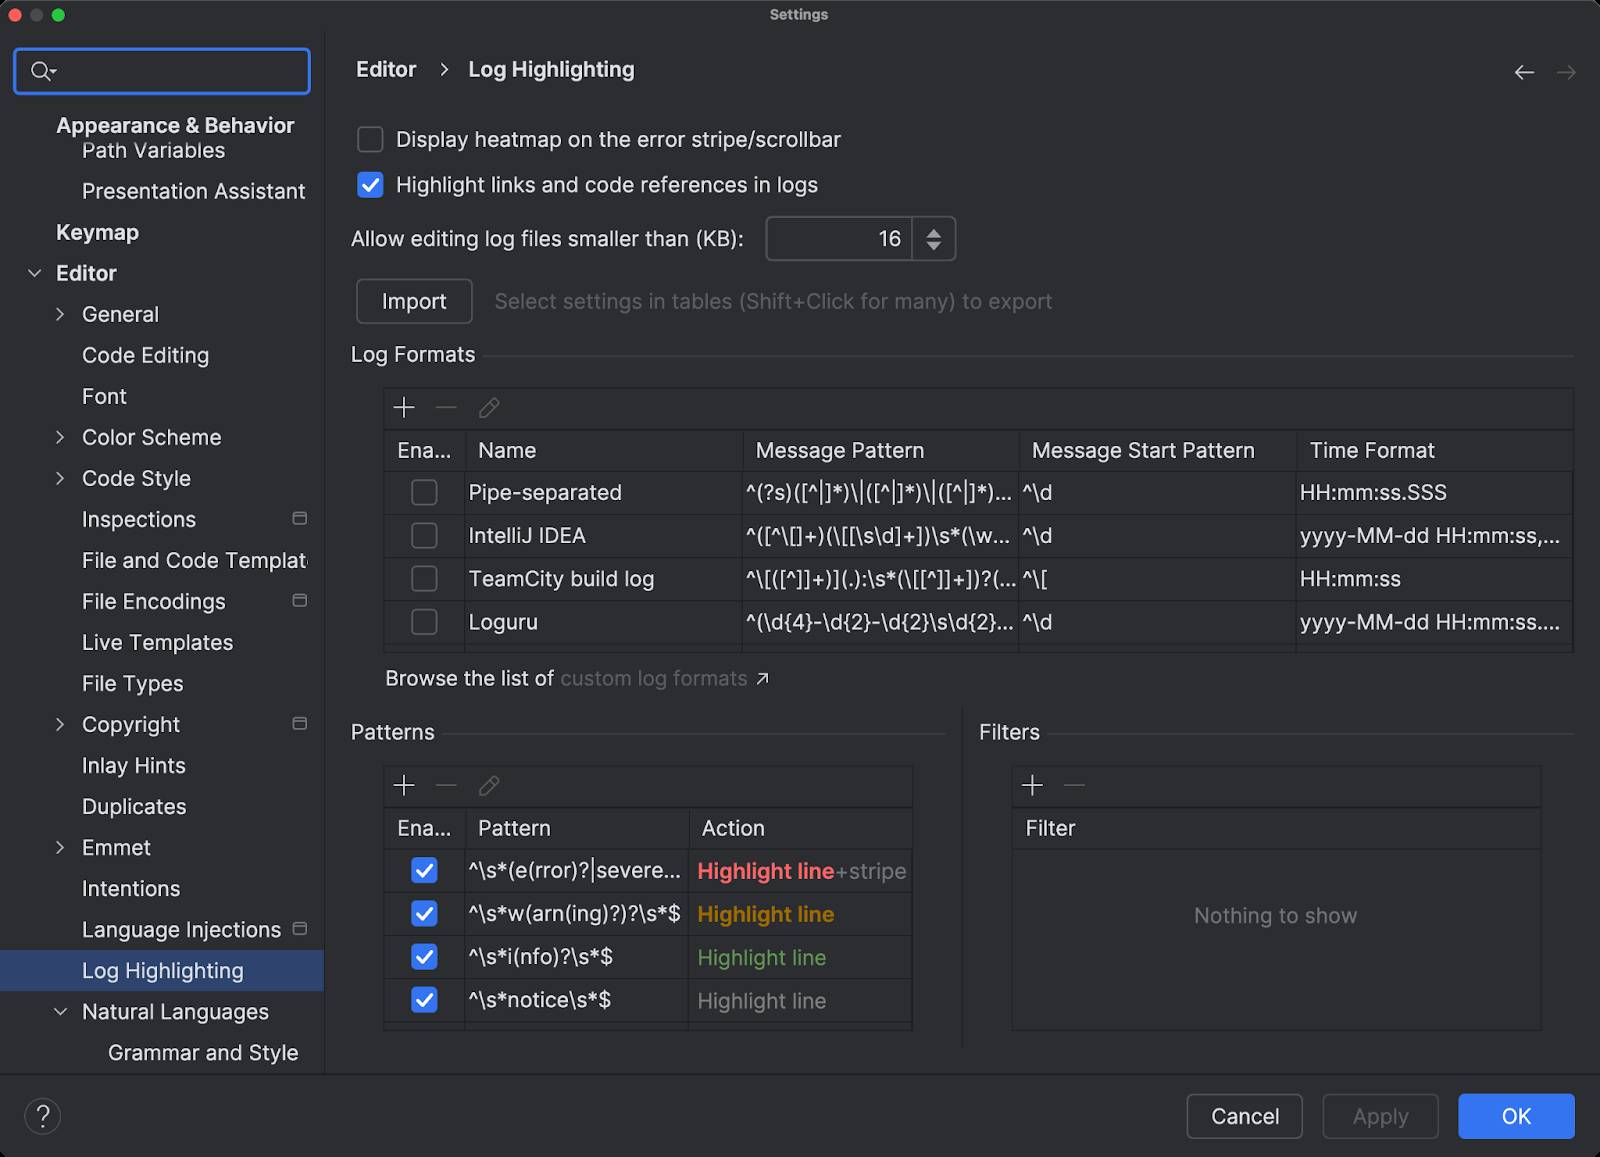Navigate back using the left arrow icon
The height and width of the screenshot is (1157, 1600).
coord(1524,72)
